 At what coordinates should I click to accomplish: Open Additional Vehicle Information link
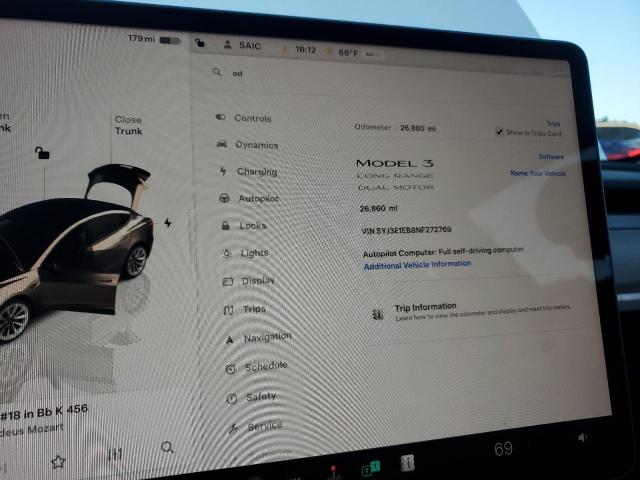point(416,264)
